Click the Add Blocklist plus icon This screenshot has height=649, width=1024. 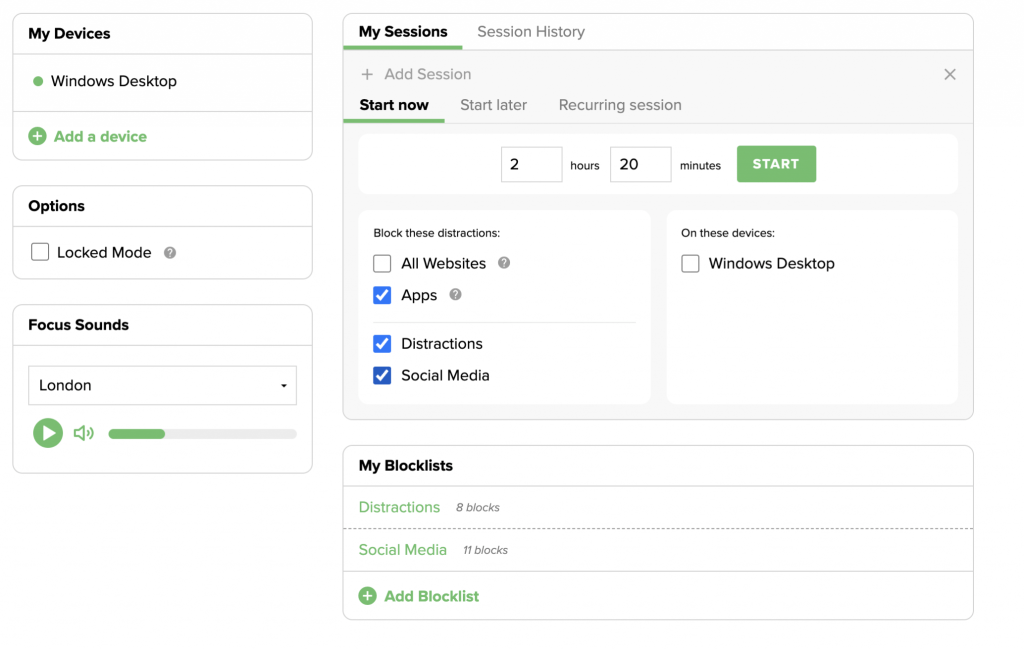(367, 595)
